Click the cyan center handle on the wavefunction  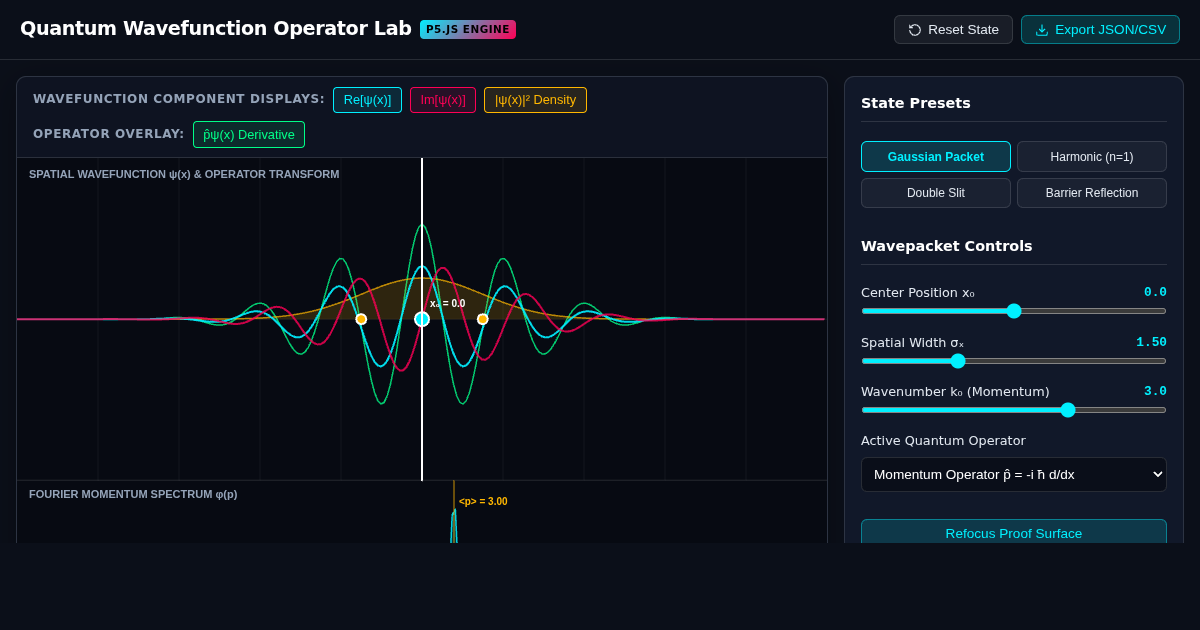pyautogui.click(x=422, y=319)
